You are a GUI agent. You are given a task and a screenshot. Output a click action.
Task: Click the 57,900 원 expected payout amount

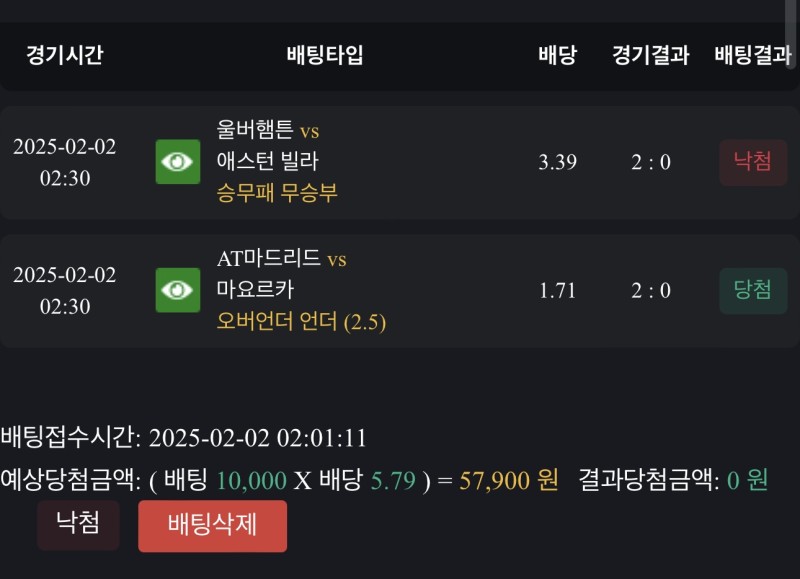(x=509, y=480)
